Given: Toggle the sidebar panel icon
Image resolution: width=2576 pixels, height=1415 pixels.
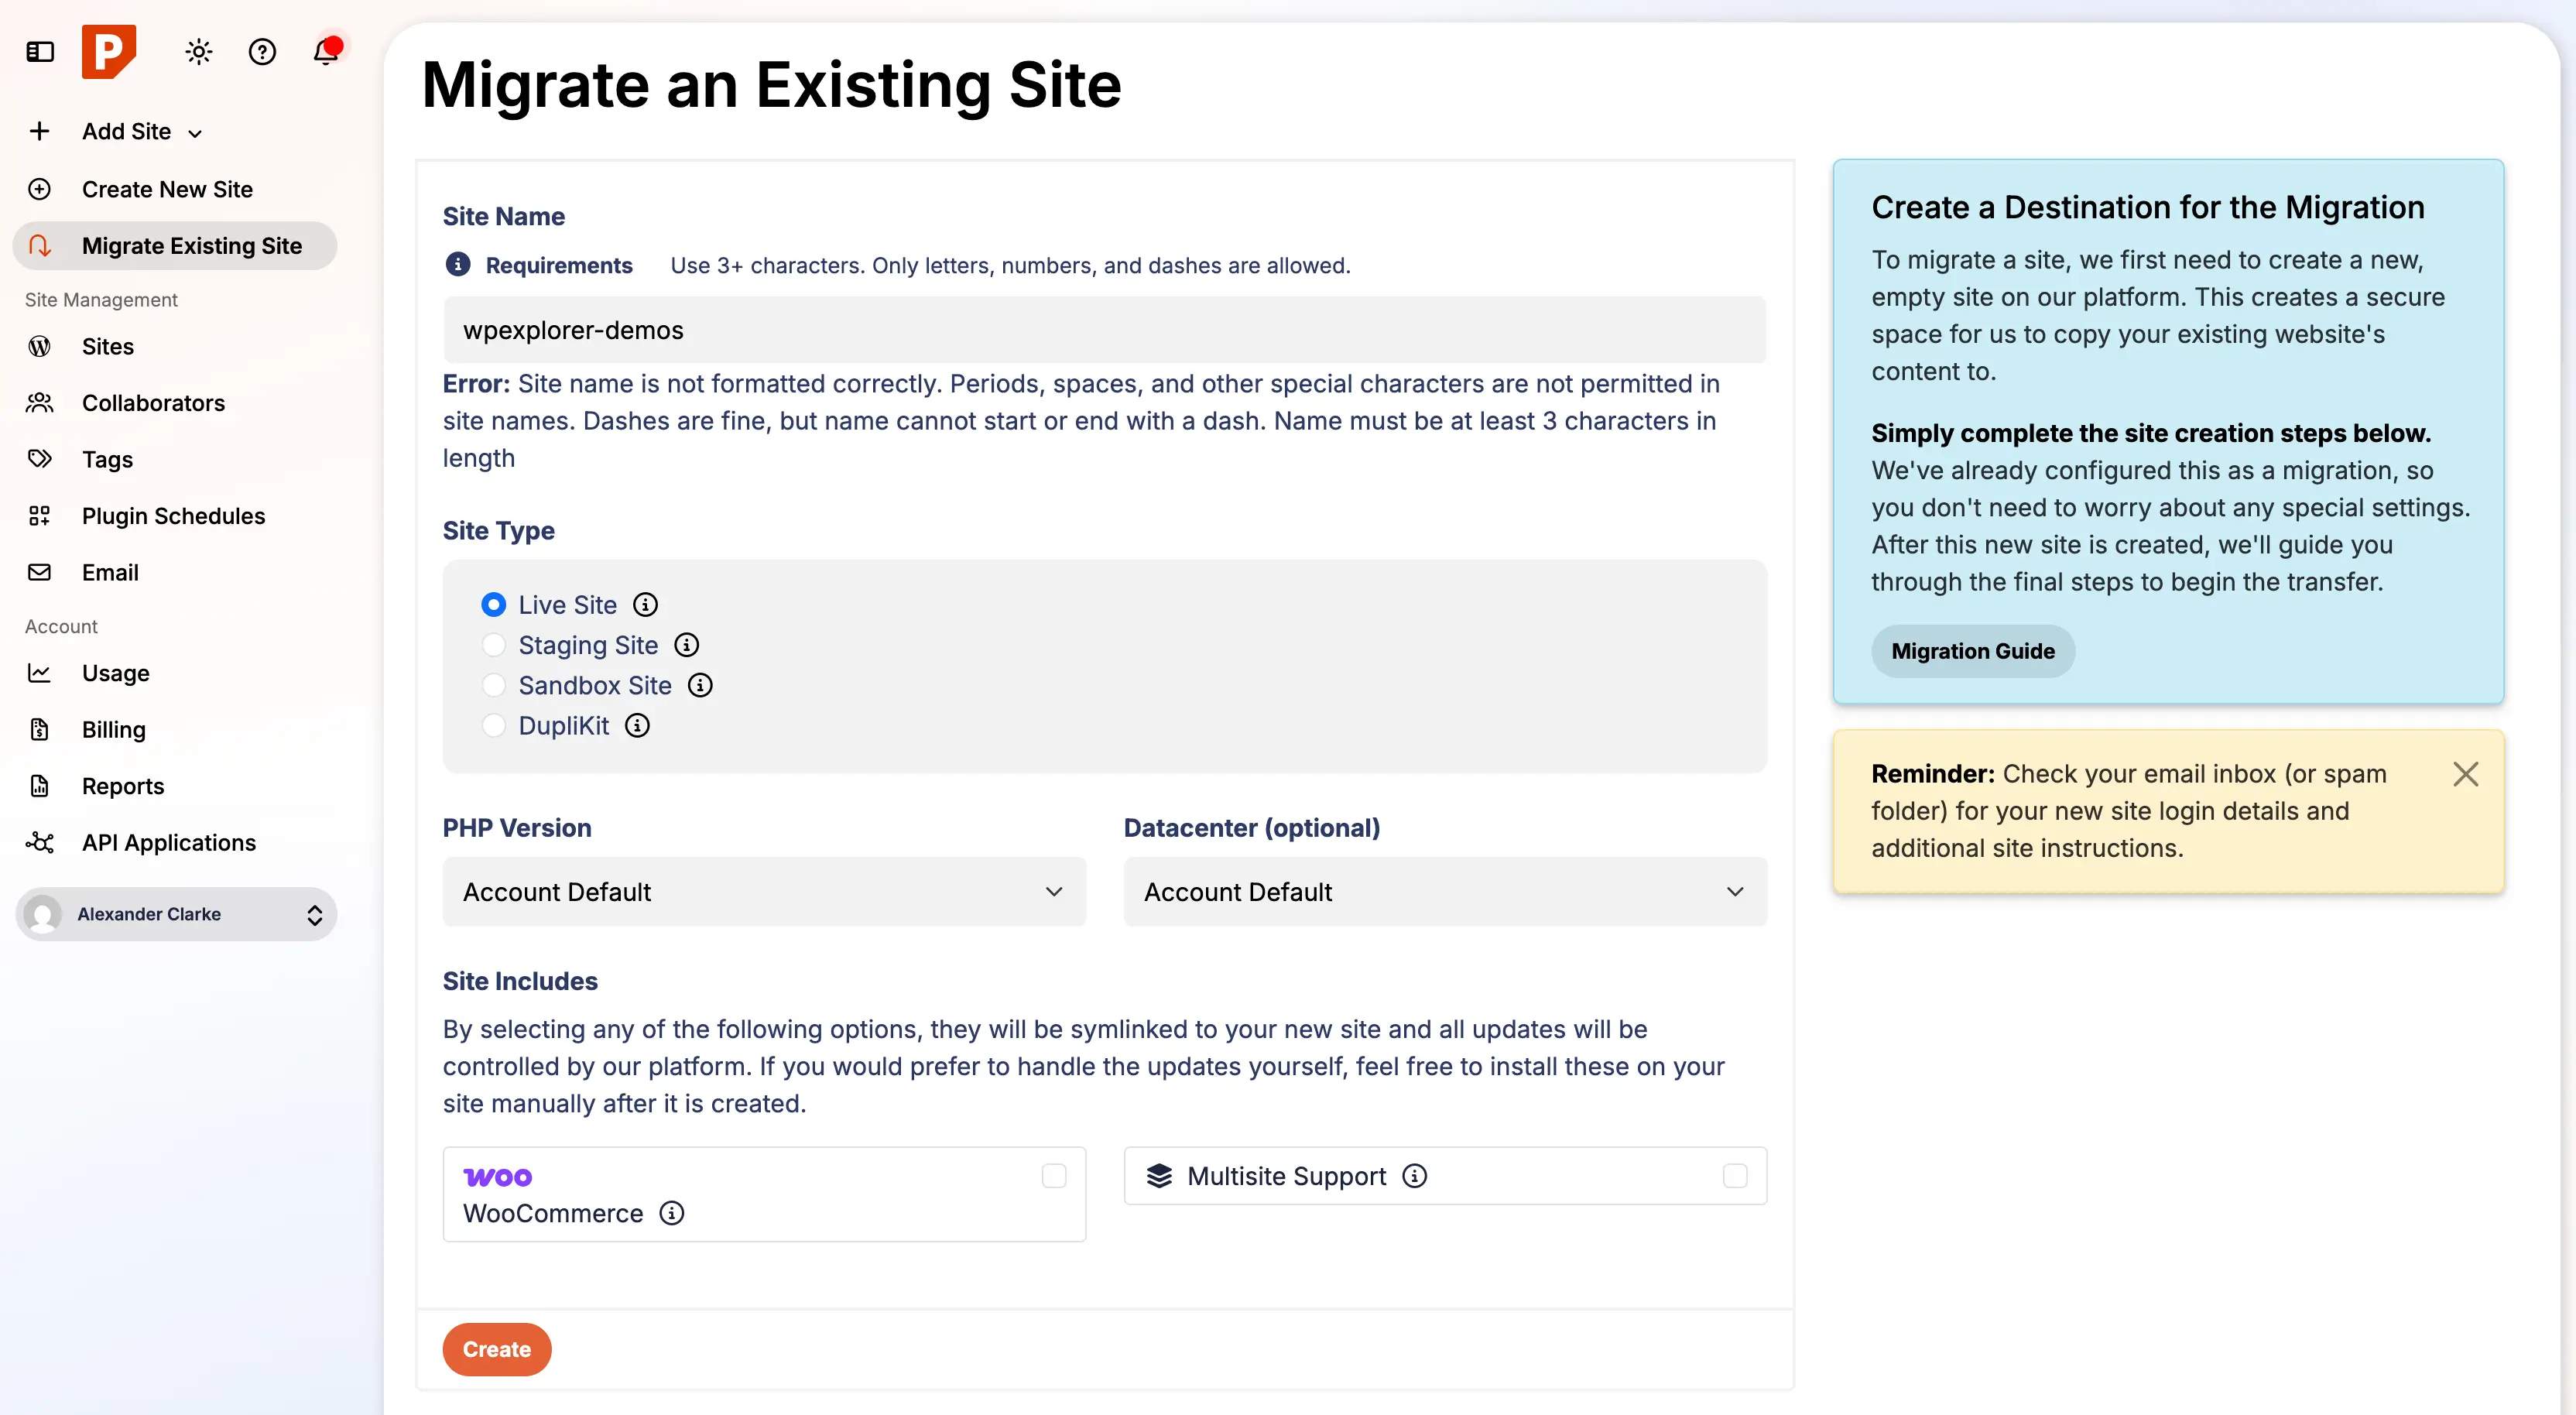Looking at the screenshot, I should [39, 51].
